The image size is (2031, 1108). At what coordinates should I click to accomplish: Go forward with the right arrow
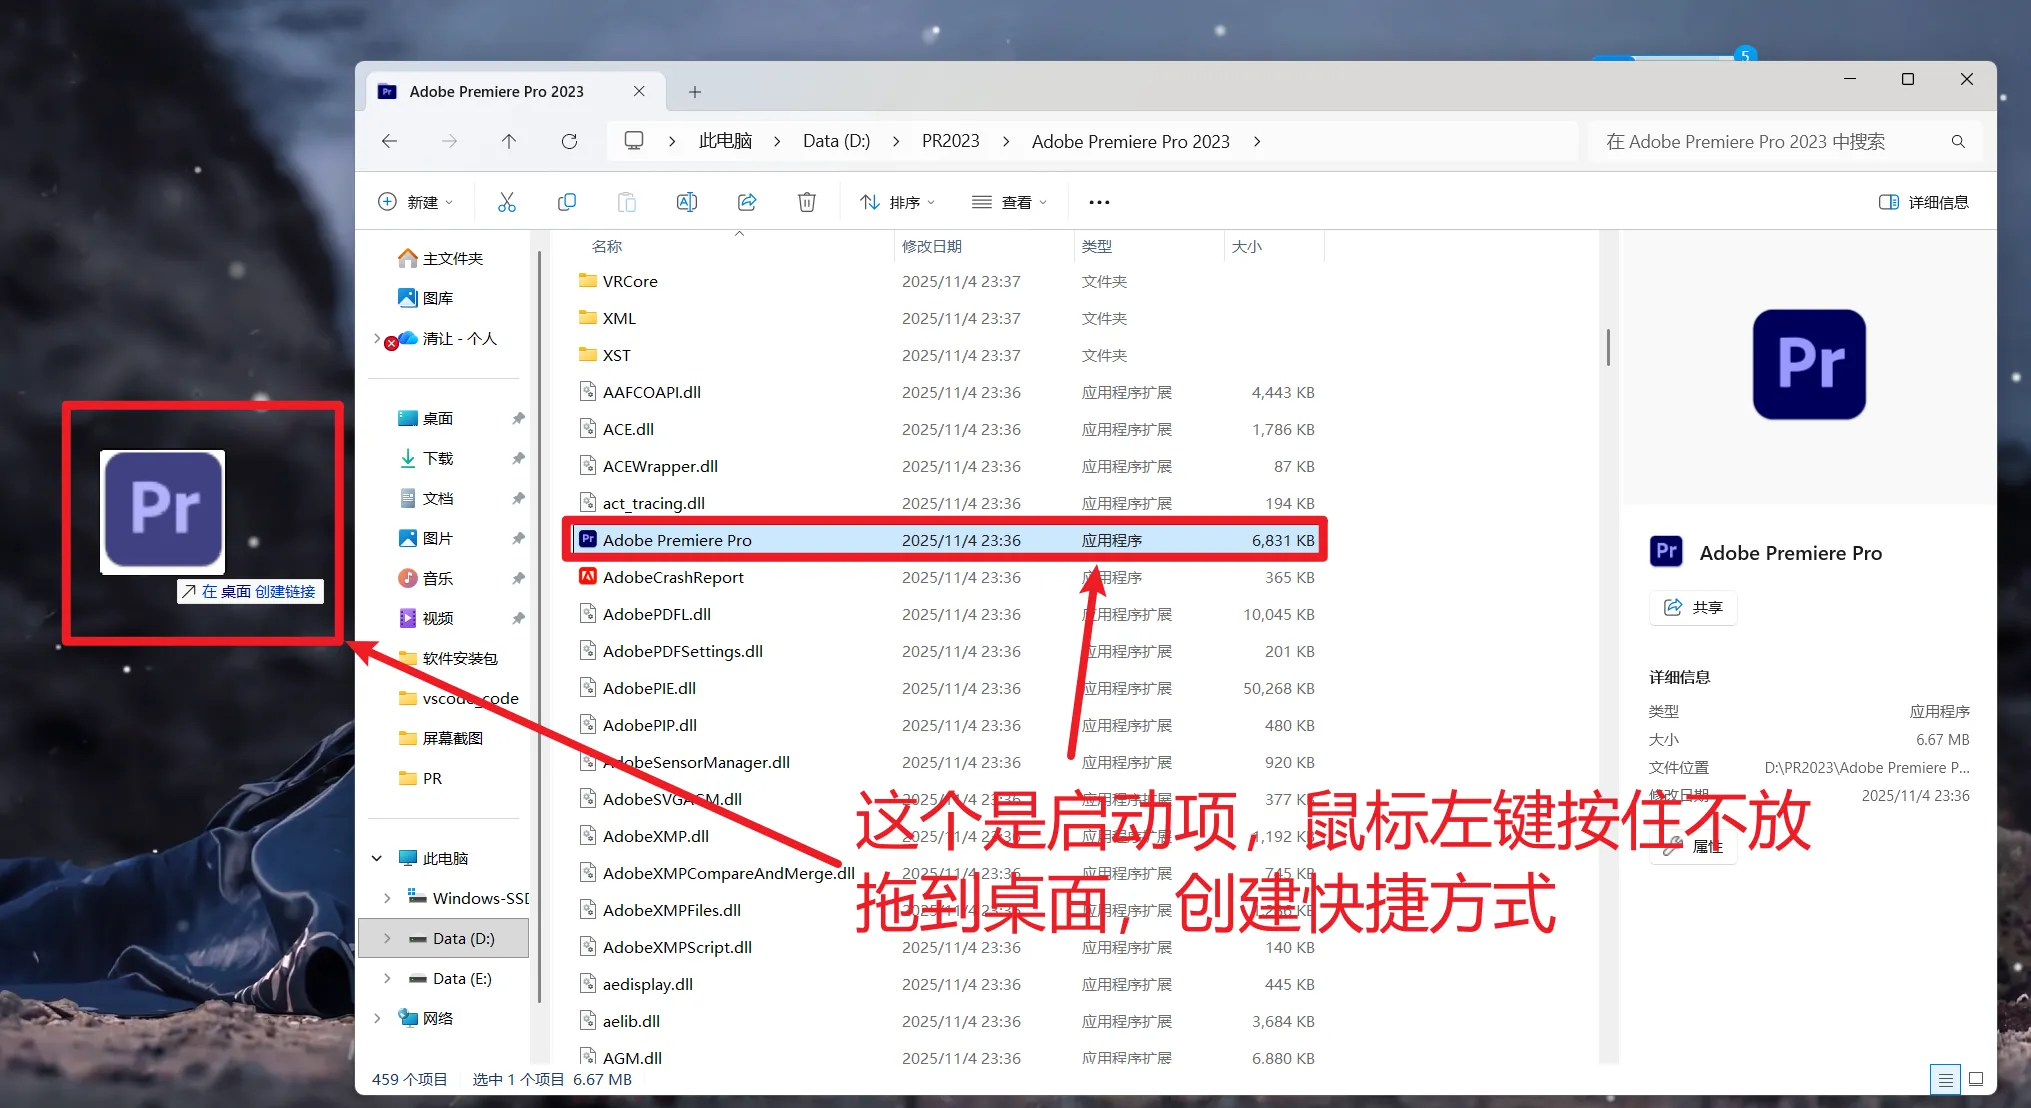(x=450, y=142)
